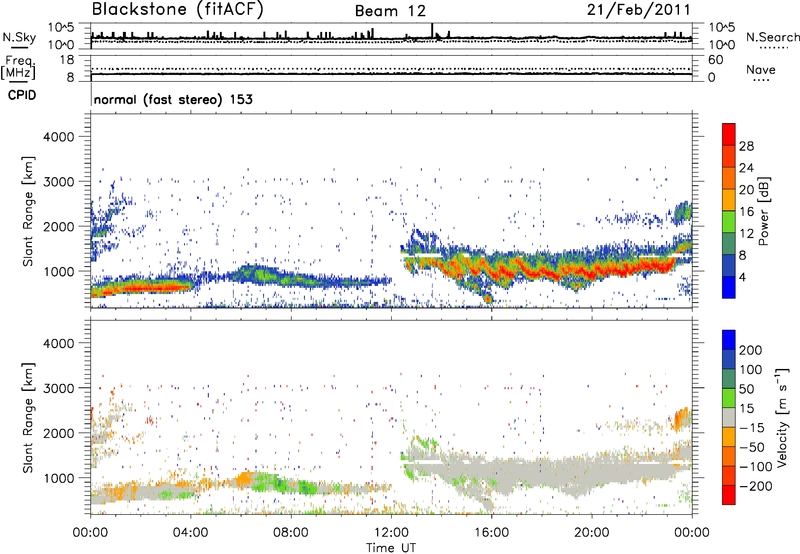This screenshot has height=554, width=800.
Task: Click the "-50" tick on Velocity color bar
Action: 751,447
